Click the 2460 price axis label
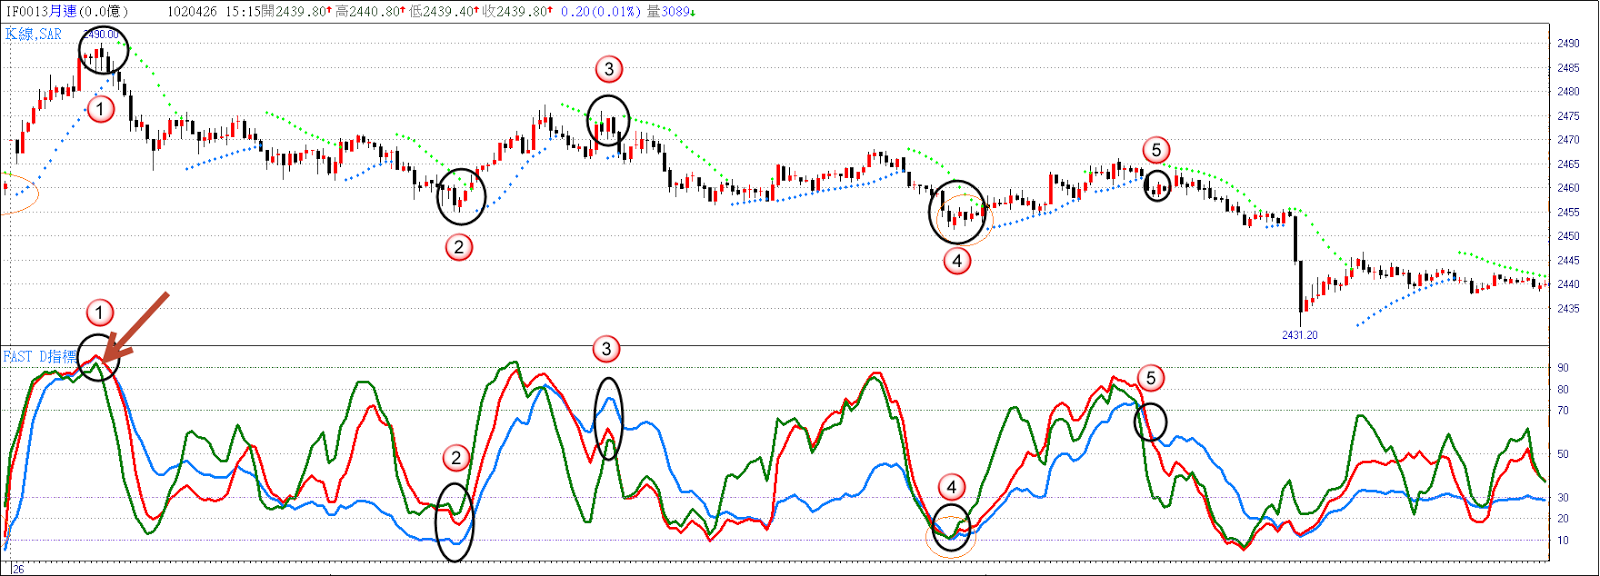The width and height of the screenshot is (1600, 576). pos(1568,188)
